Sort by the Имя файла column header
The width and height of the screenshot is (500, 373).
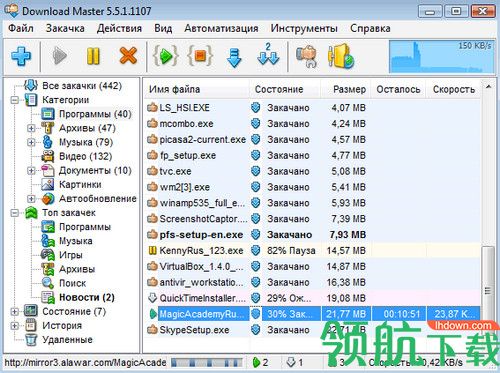click(196, 89)
